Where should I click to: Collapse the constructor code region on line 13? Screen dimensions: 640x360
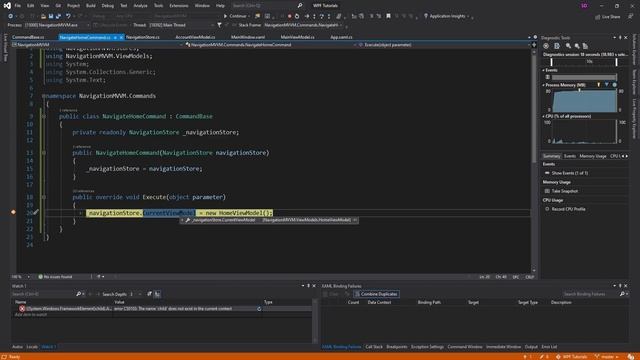[44, 153]
